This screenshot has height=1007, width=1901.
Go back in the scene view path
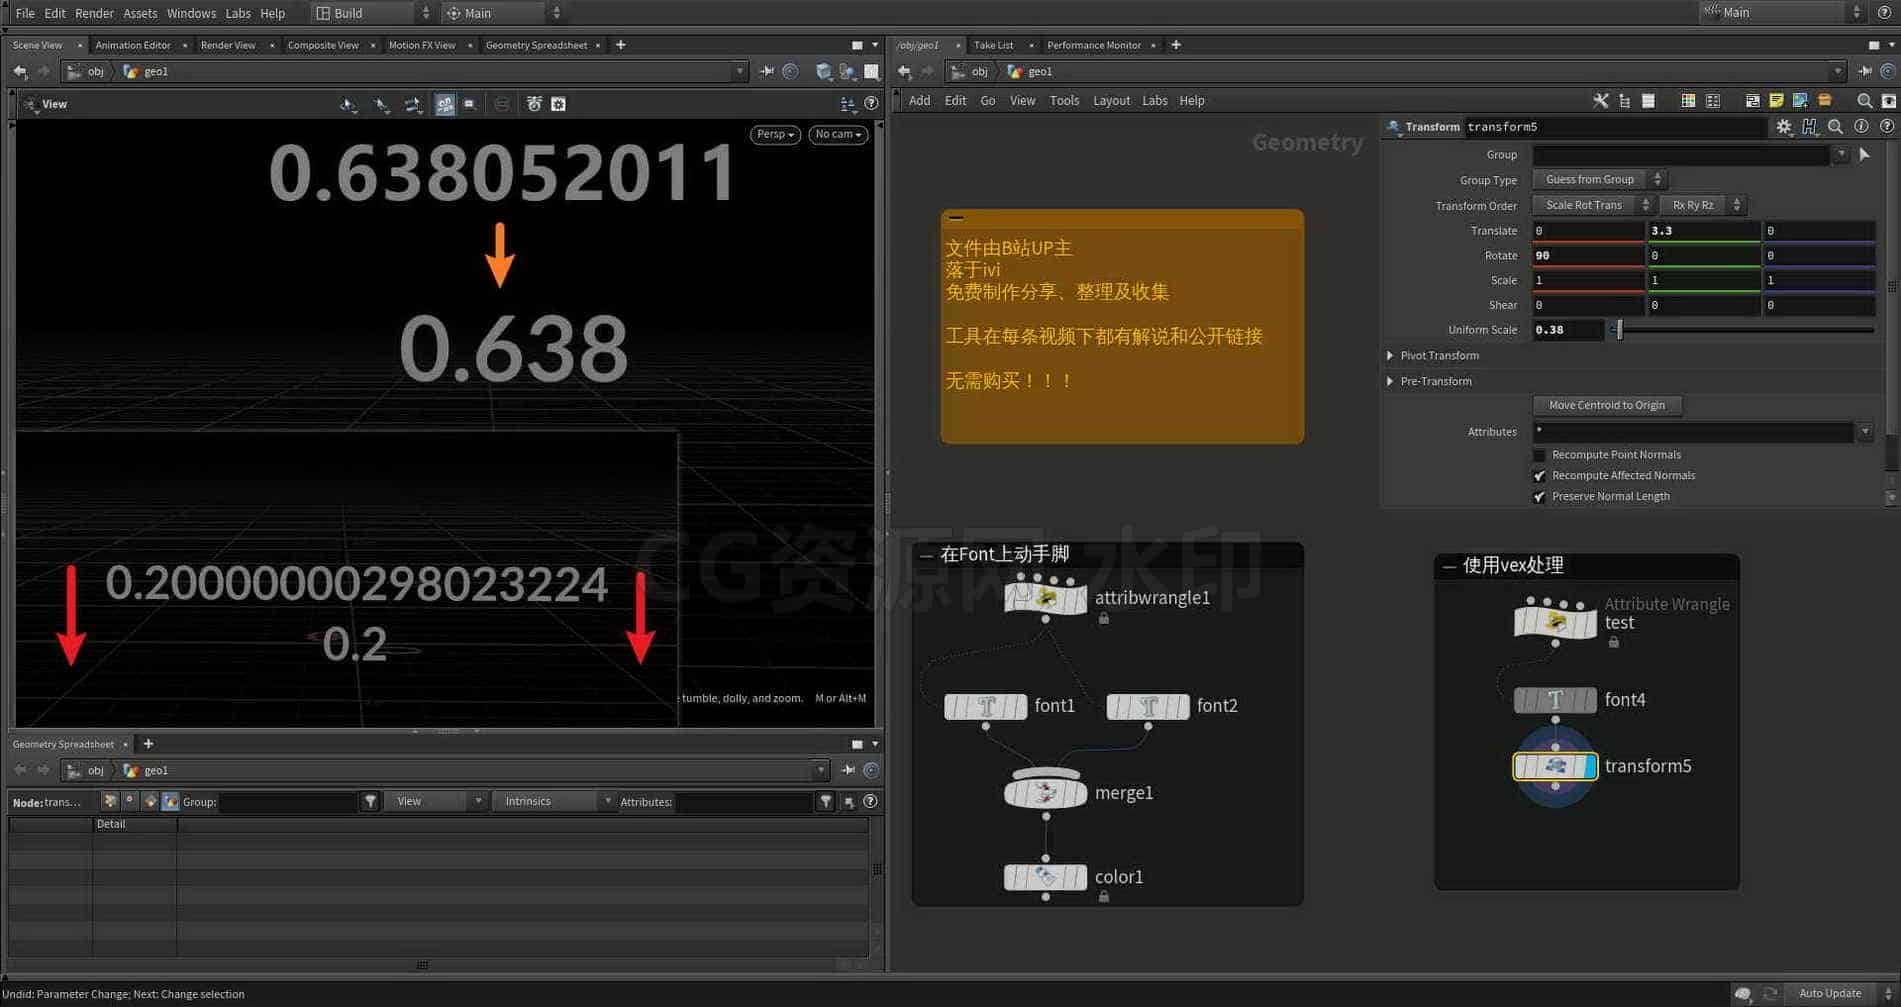click(x=20, y=72)
